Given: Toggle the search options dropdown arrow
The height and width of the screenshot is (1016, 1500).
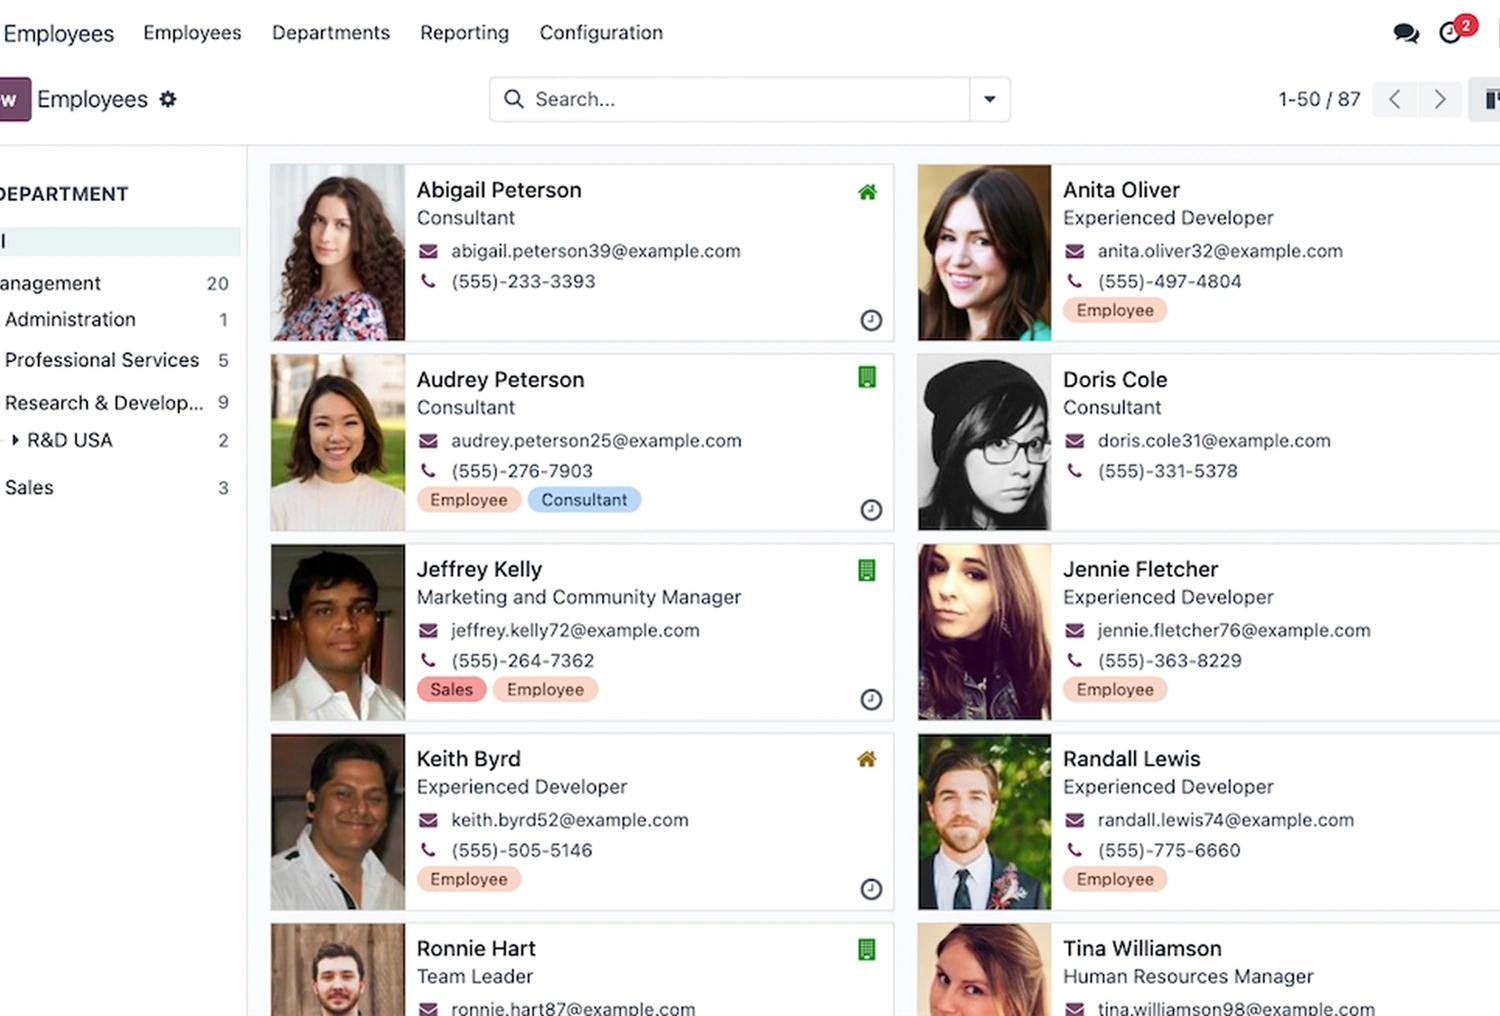Looking at the screenshot, I should coord(989,99).
